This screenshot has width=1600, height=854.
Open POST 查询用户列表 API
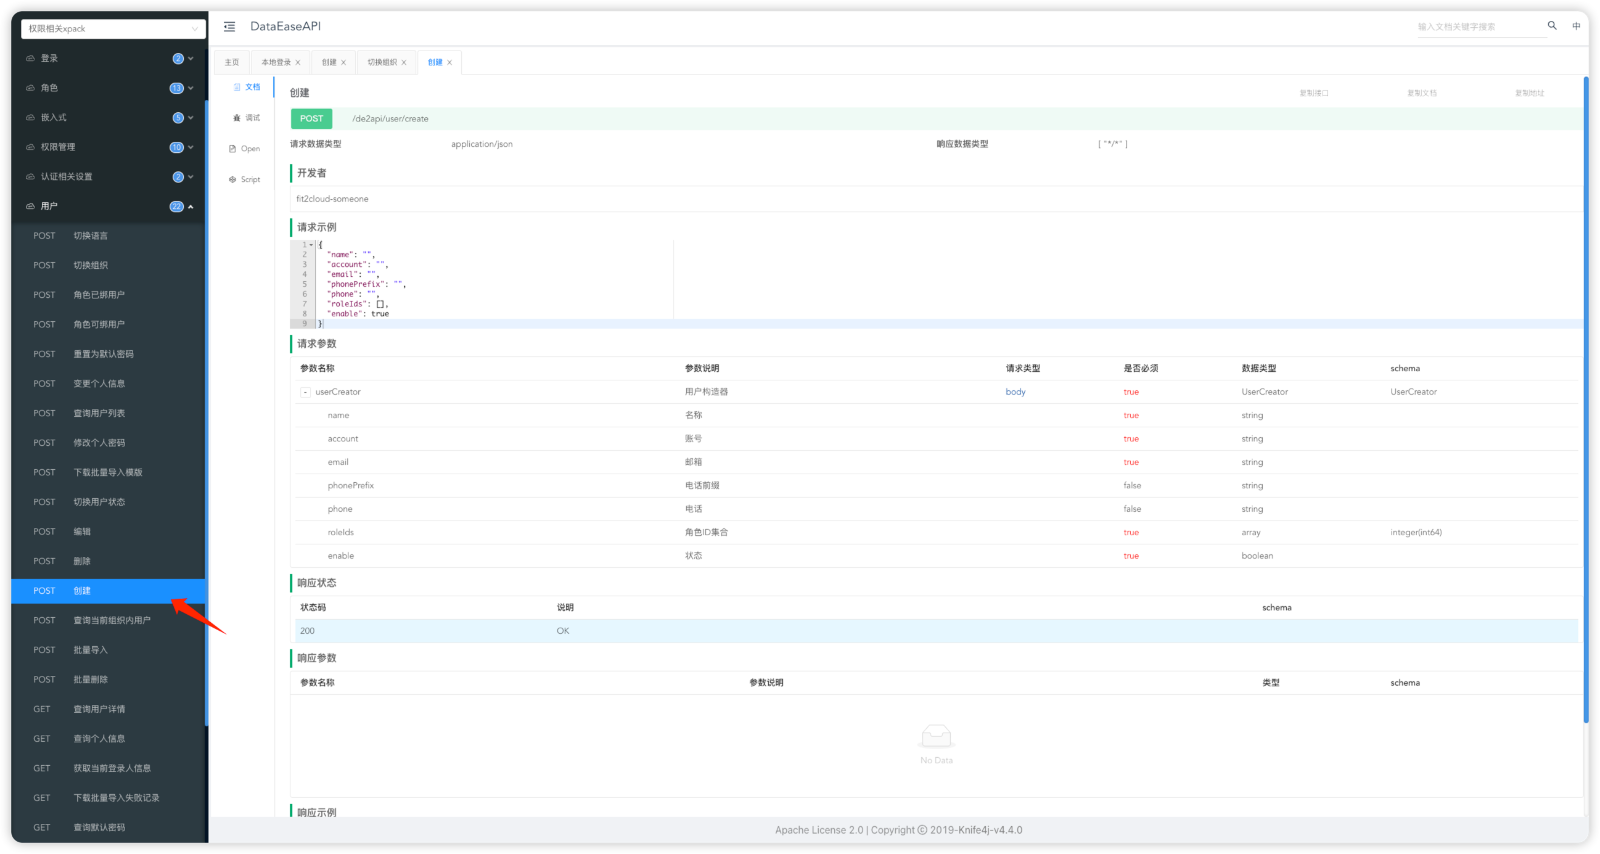pos(108,413)
